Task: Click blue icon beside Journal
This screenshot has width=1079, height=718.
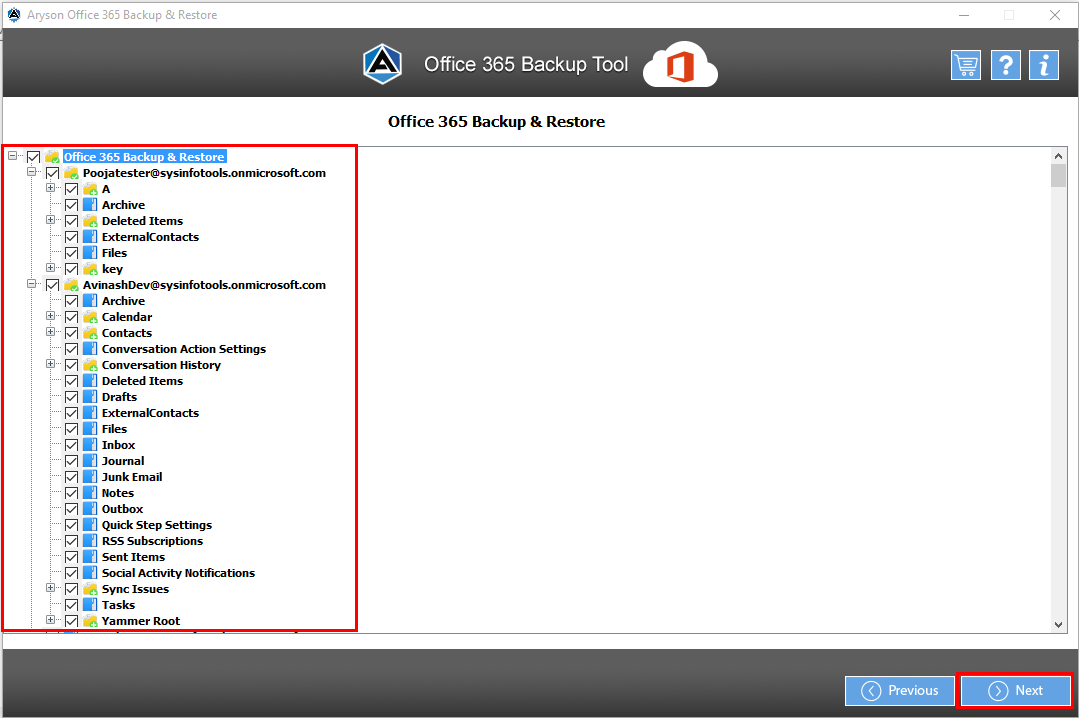Action: point(90,461)
